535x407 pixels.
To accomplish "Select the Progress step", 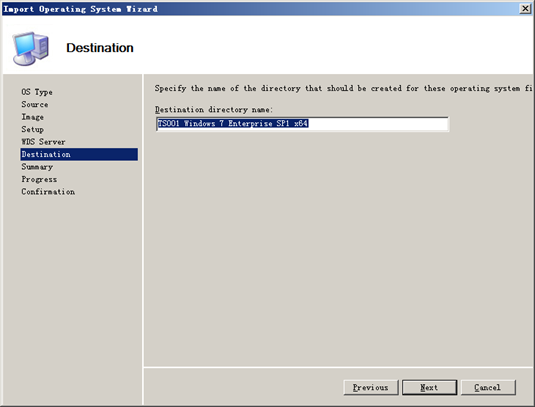I will pyautogui.click(x=39, y=179).
